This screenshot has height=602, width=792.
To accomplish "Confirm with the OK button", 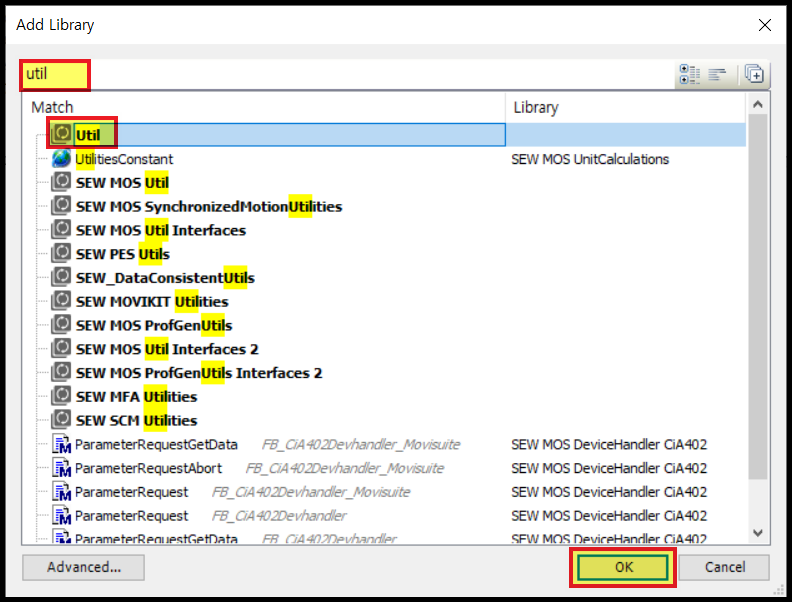I will click(624, 567).
